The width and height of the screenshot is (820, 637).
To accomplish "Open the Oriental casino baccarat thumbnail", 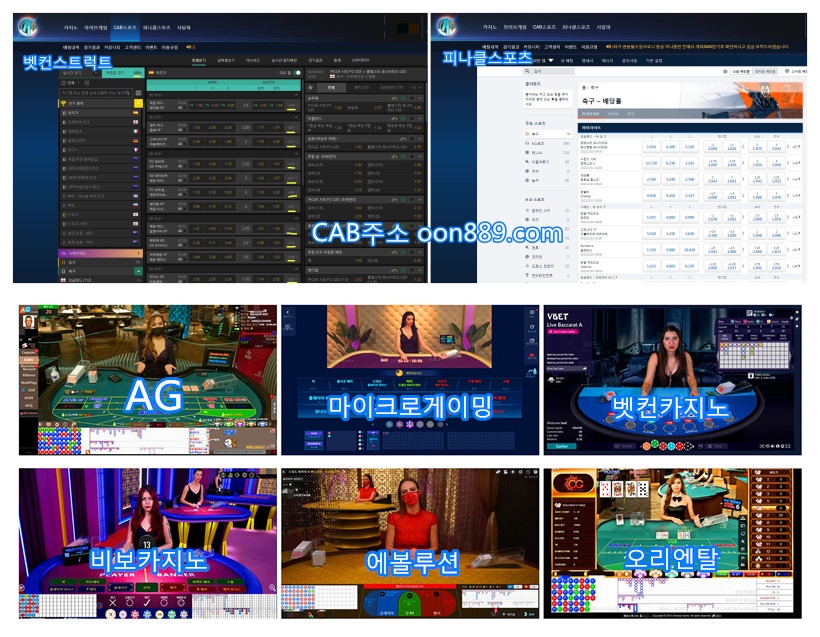I will pos(673,543).
